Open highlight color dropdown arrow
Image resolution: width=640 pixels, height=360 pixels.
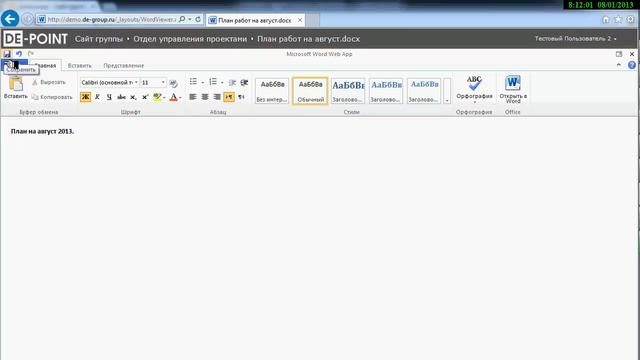click(x=164, y=98)
